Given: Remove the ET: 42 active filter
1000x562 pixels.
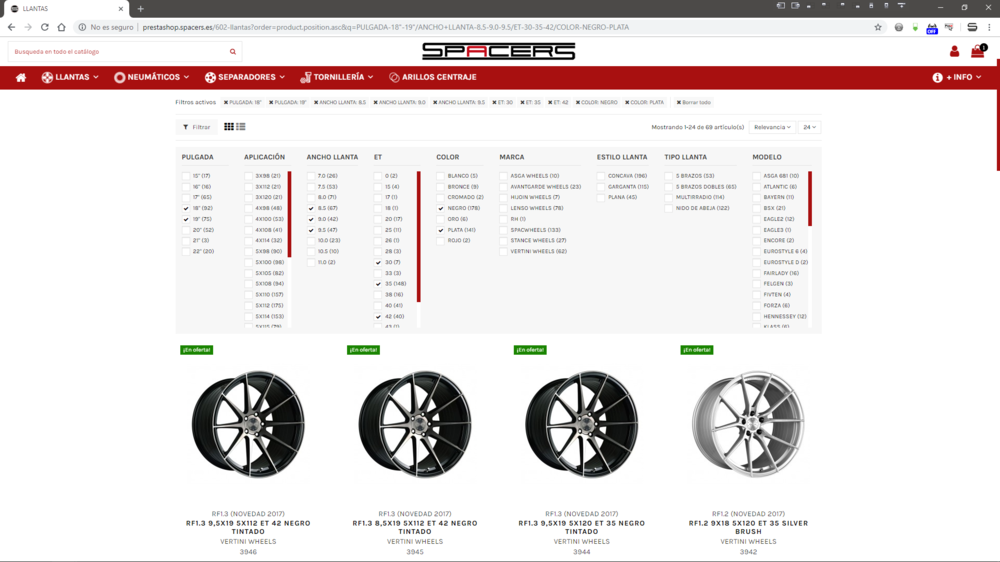Looking at the screenshot, I should point(550,102).
